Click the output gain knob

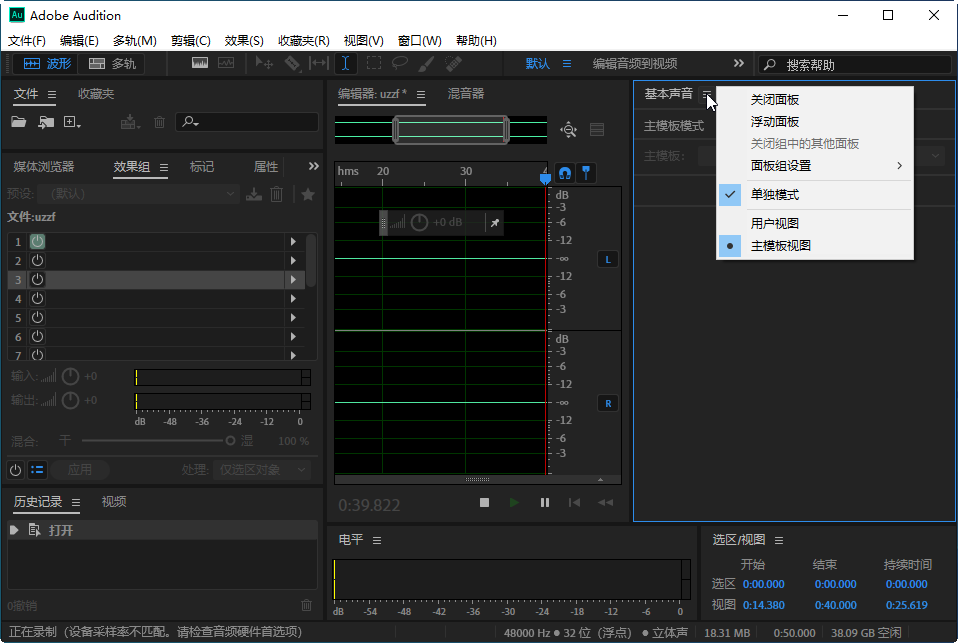[70, 400]
